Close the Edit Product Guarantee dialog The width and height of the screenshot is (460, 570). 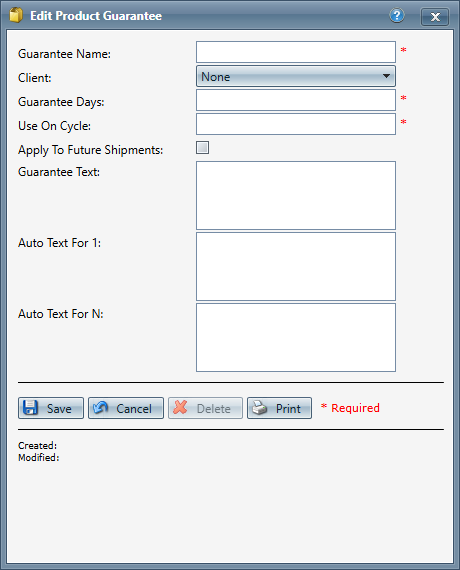click(435, 17)
